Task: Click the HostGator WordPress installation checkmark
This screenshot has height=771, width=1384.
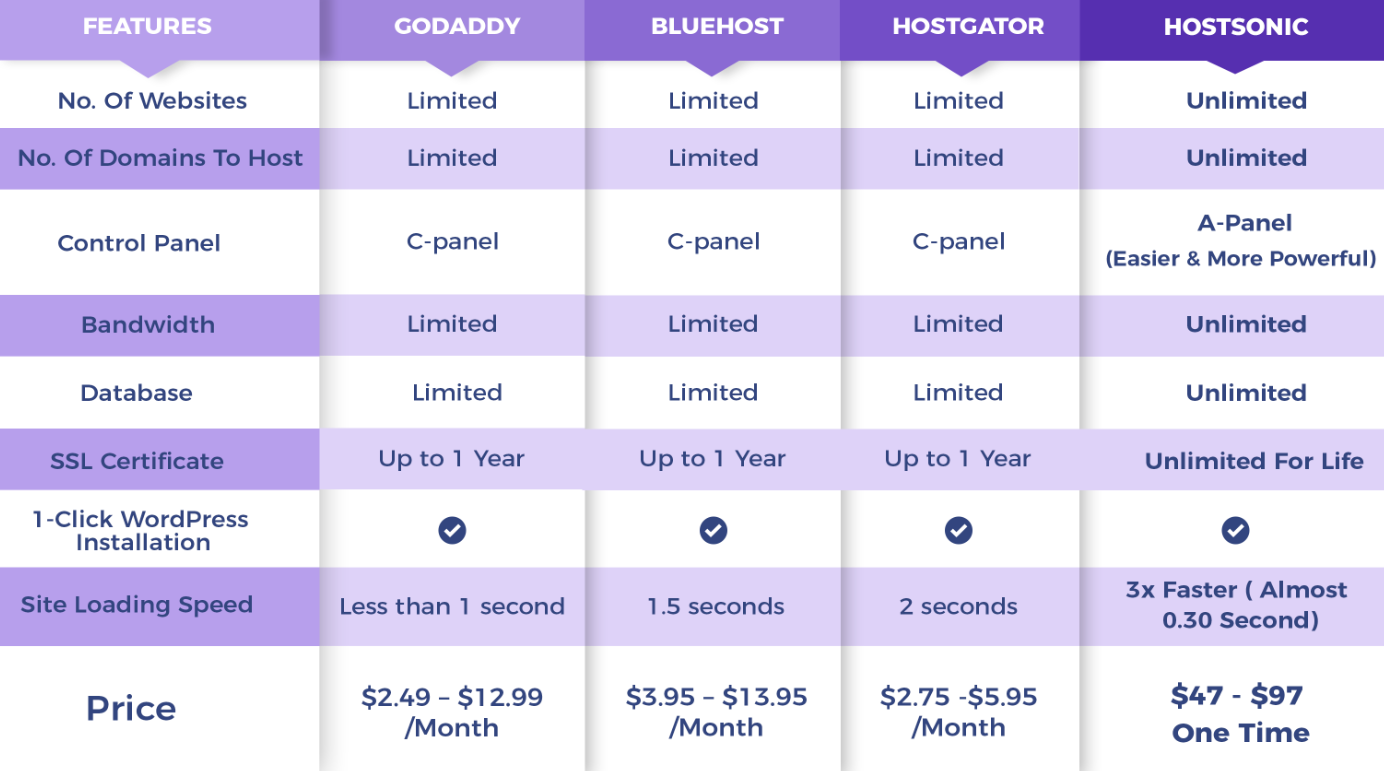Action: tap(959, 530)
